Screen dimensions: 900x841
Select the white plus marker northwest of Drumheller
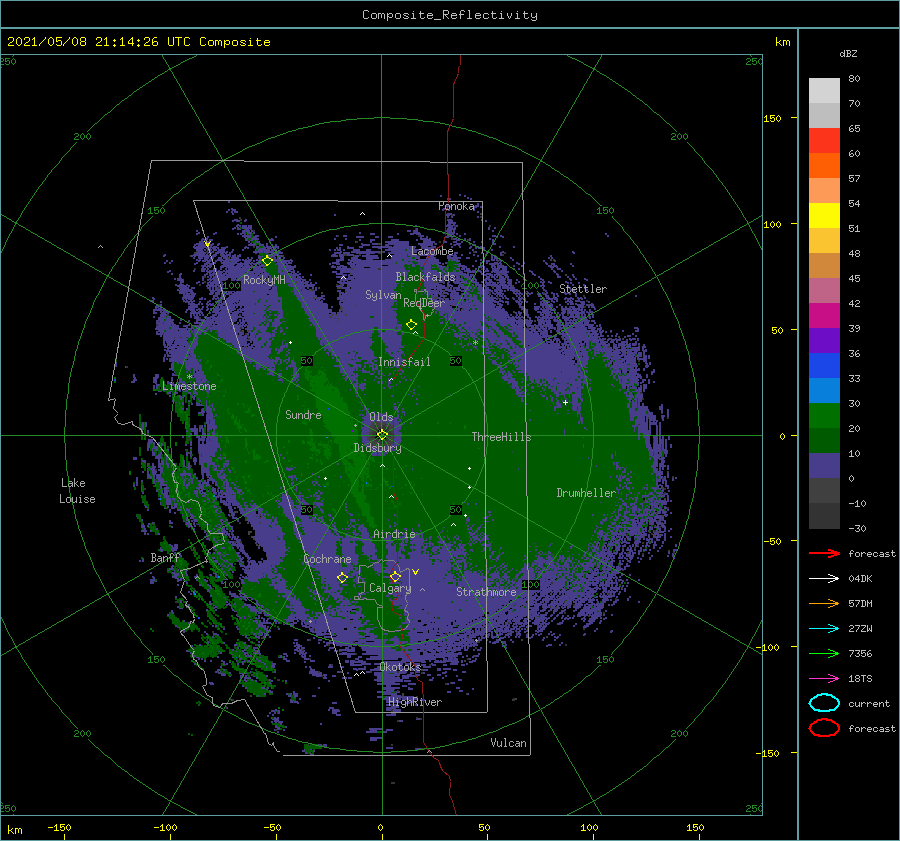point(565,402)
